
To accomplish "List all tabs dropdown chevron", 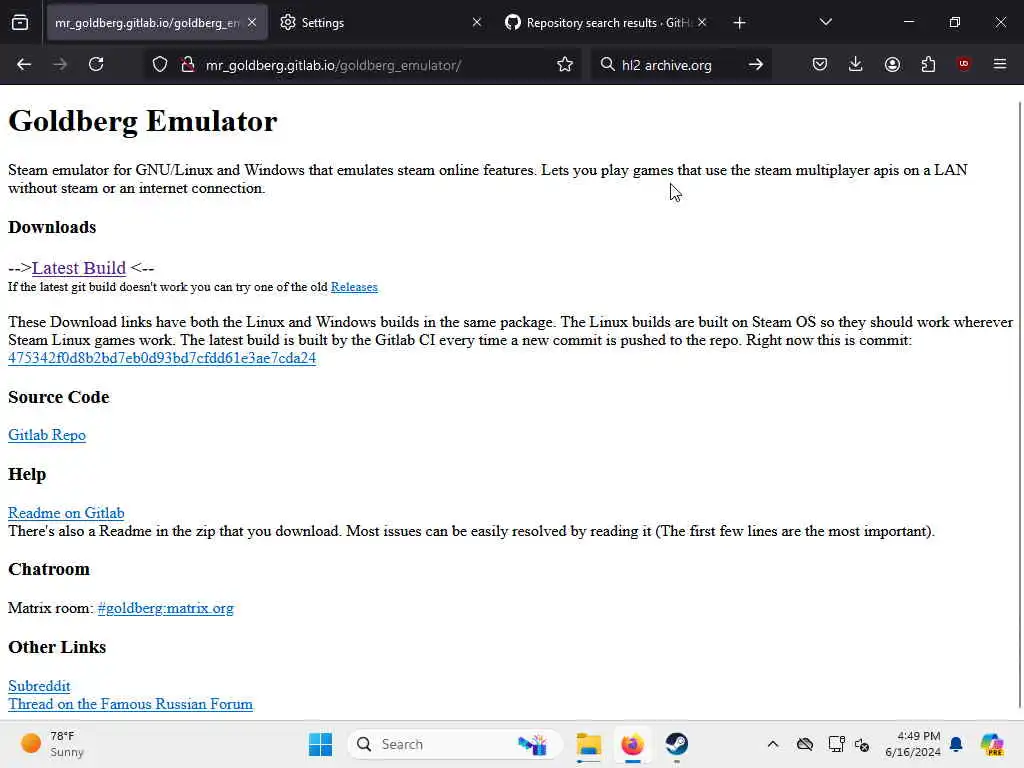I will pyautogui.click(x=825, y=23).
